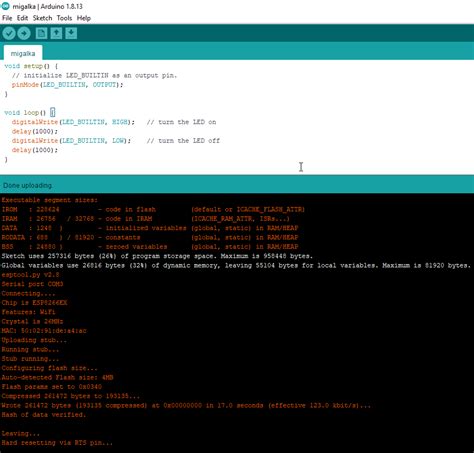The height and width of the screenshot is (453, 474).
Task: Click the pinMode(LED_BUILTIN, OUTPUT) line
Action: coord(67,85)
